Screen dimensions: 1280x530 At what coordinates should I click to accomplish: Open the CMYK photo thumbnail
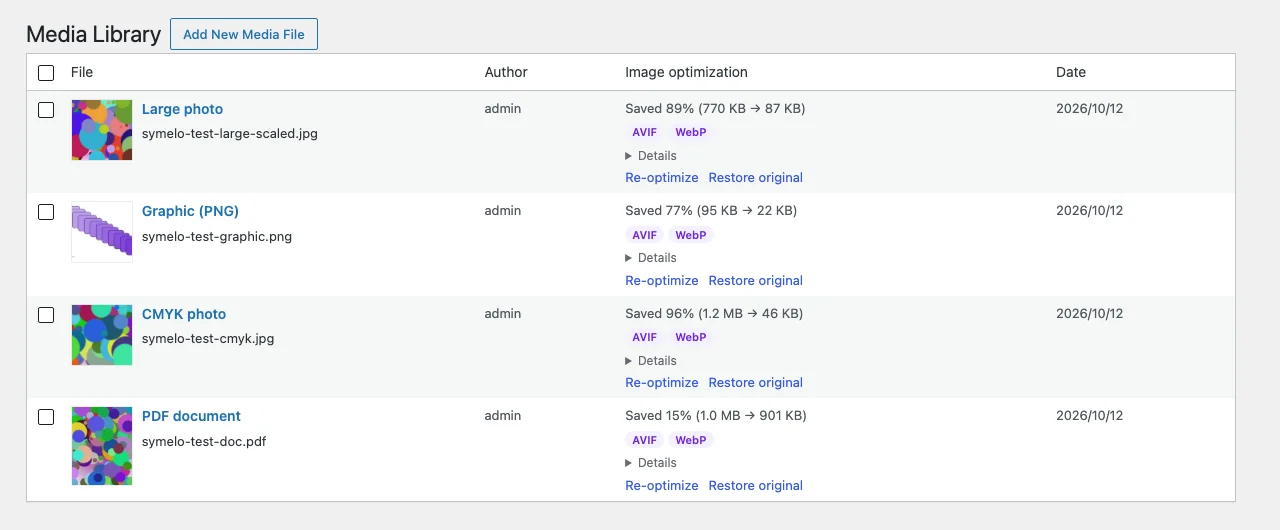click(102, 335)
